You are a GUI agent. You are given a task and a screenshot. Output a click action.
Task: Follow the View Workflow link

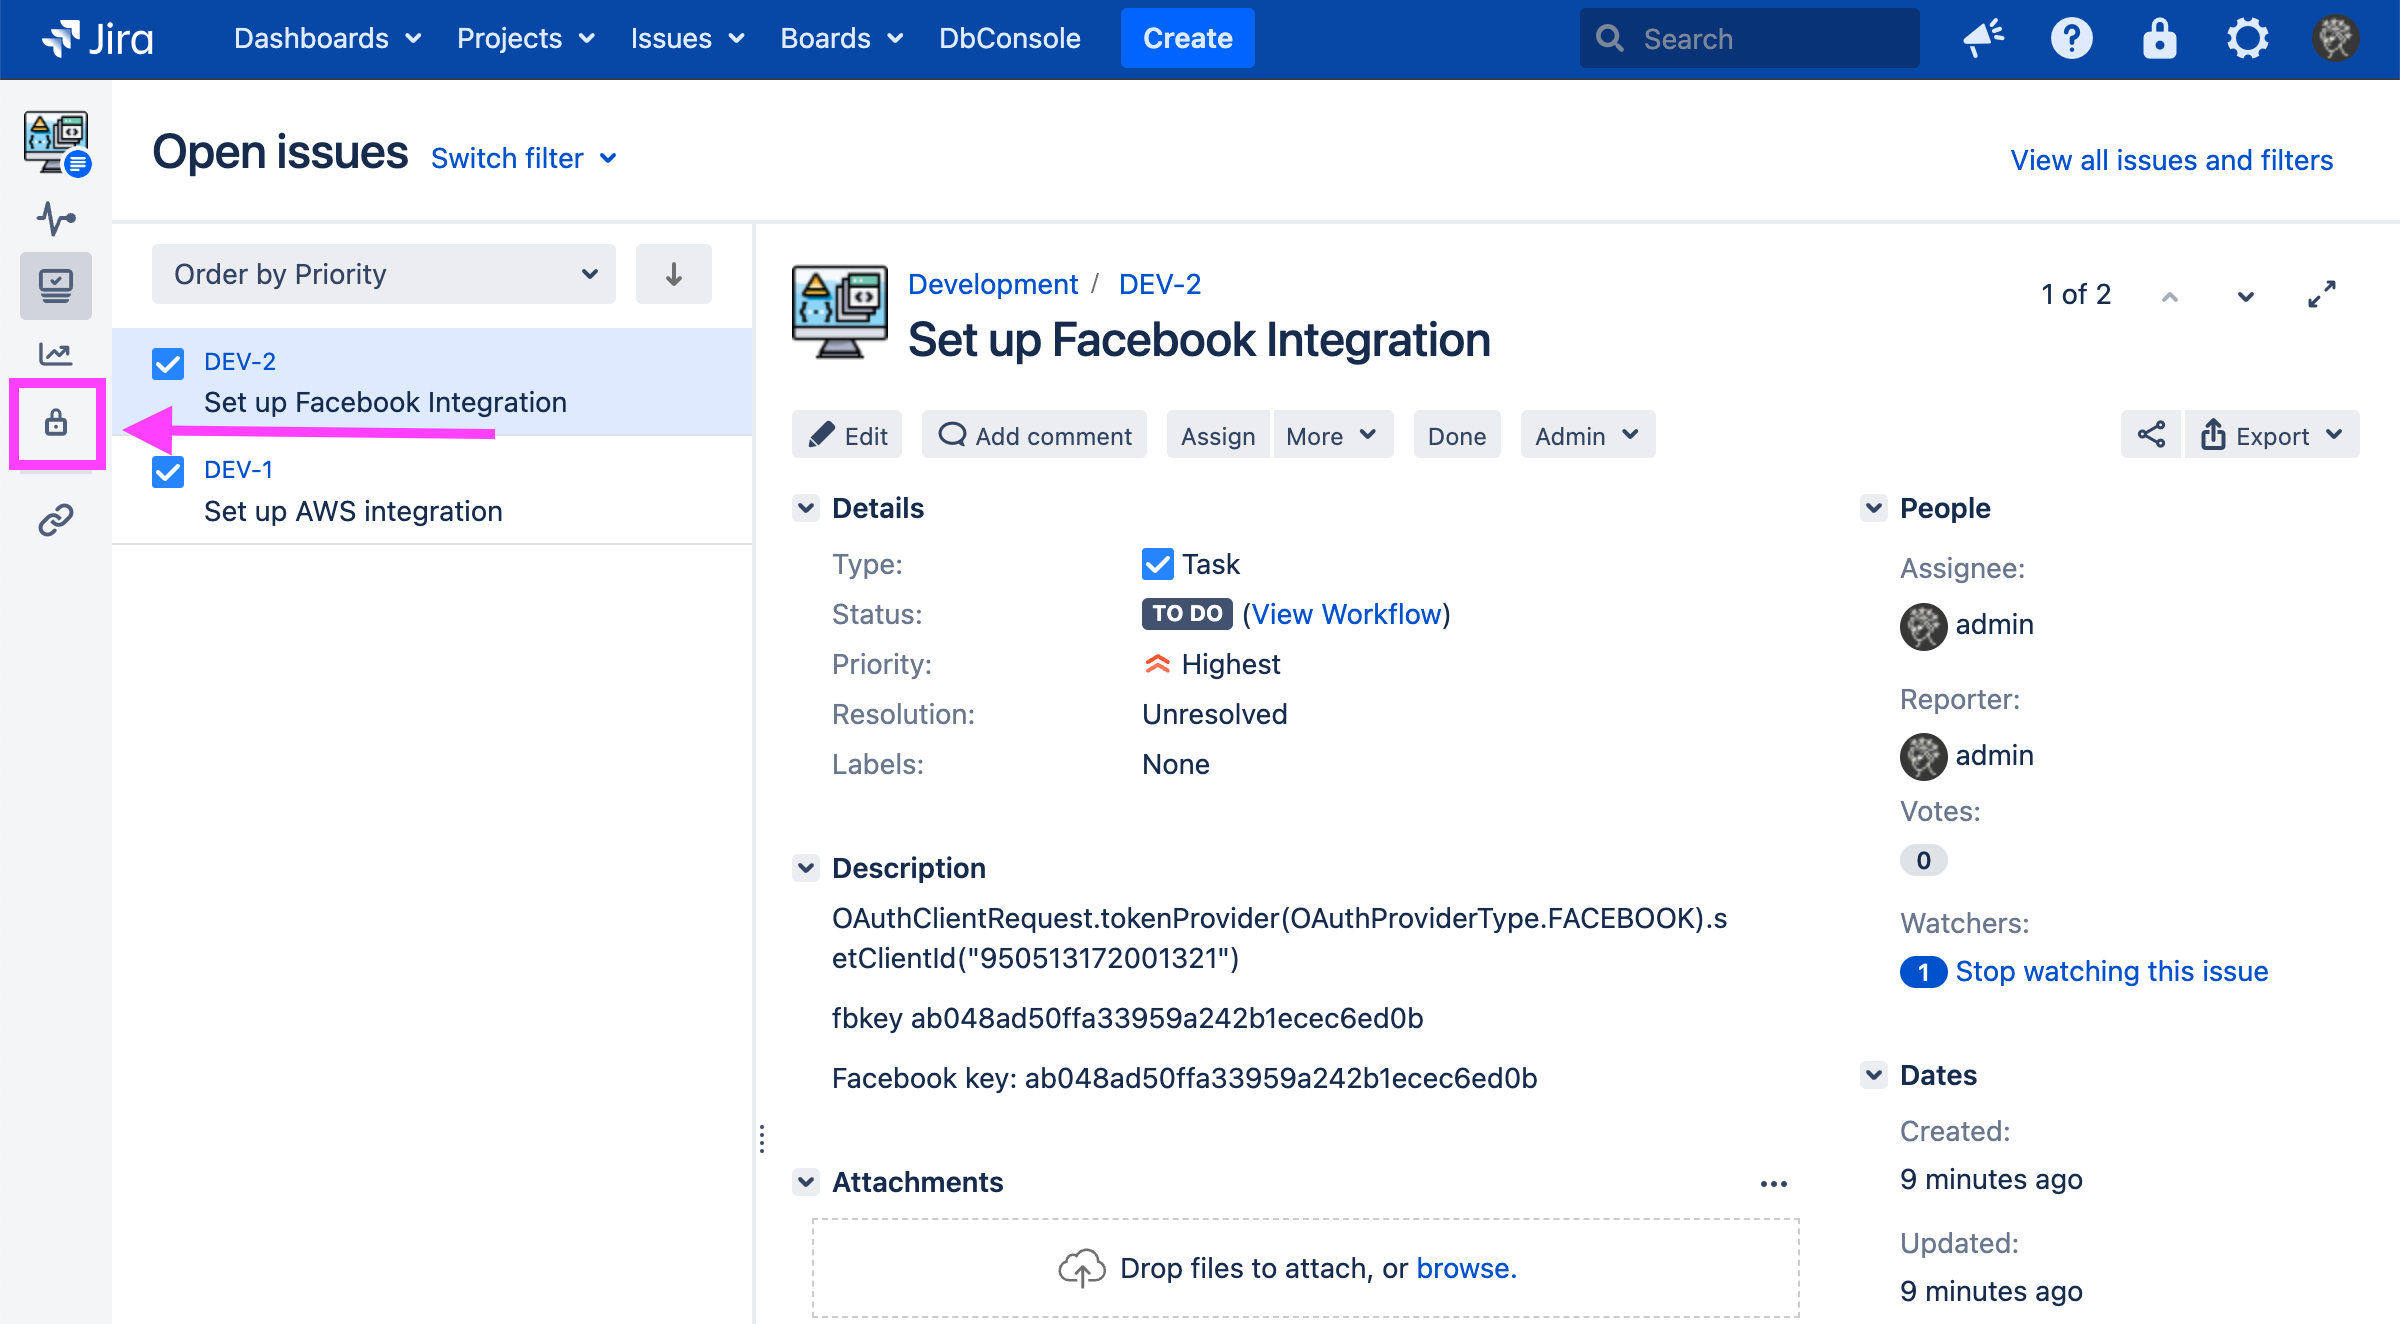click(1346, 614)
